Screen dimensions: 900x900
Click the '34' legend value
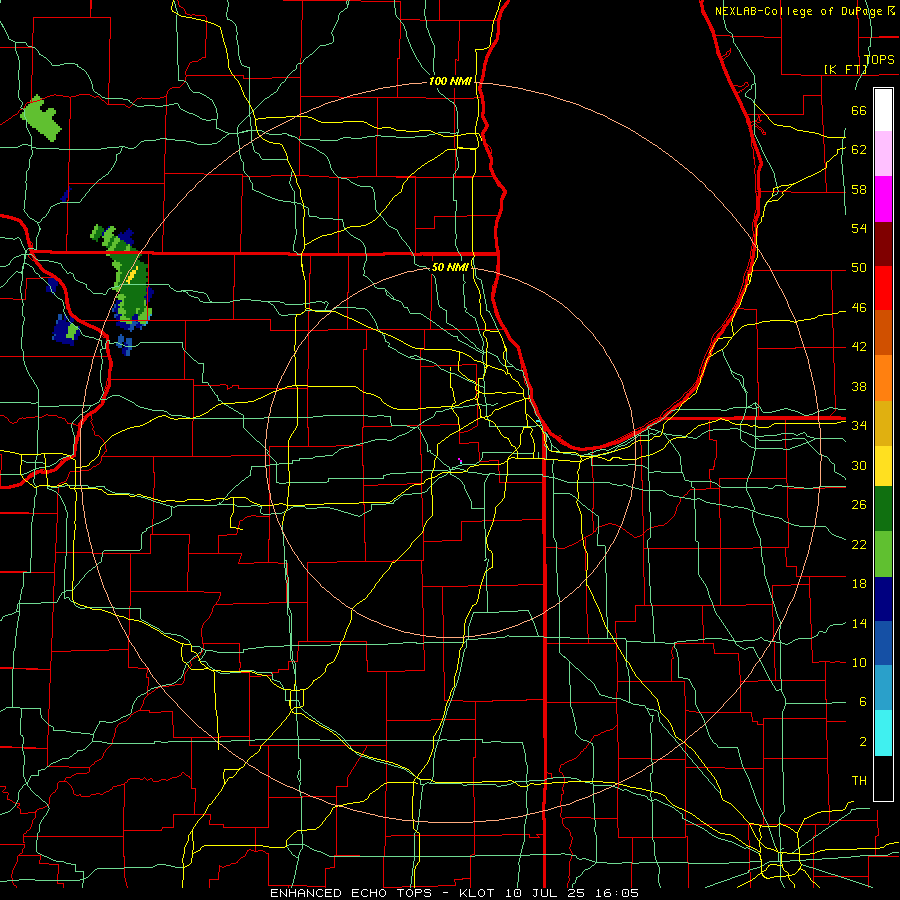859,426
